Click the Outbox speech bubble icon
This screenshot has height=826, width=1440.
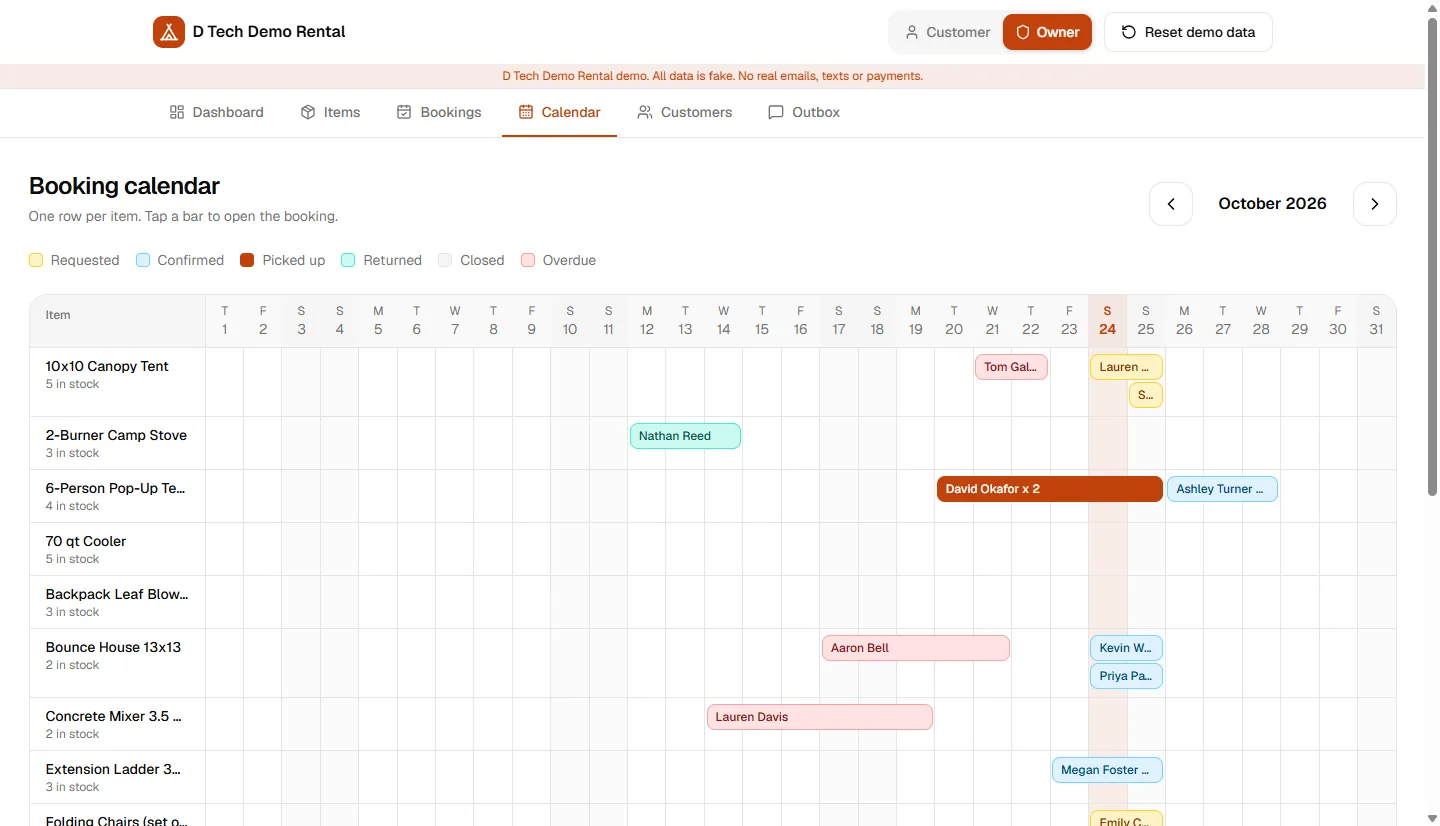776,112
